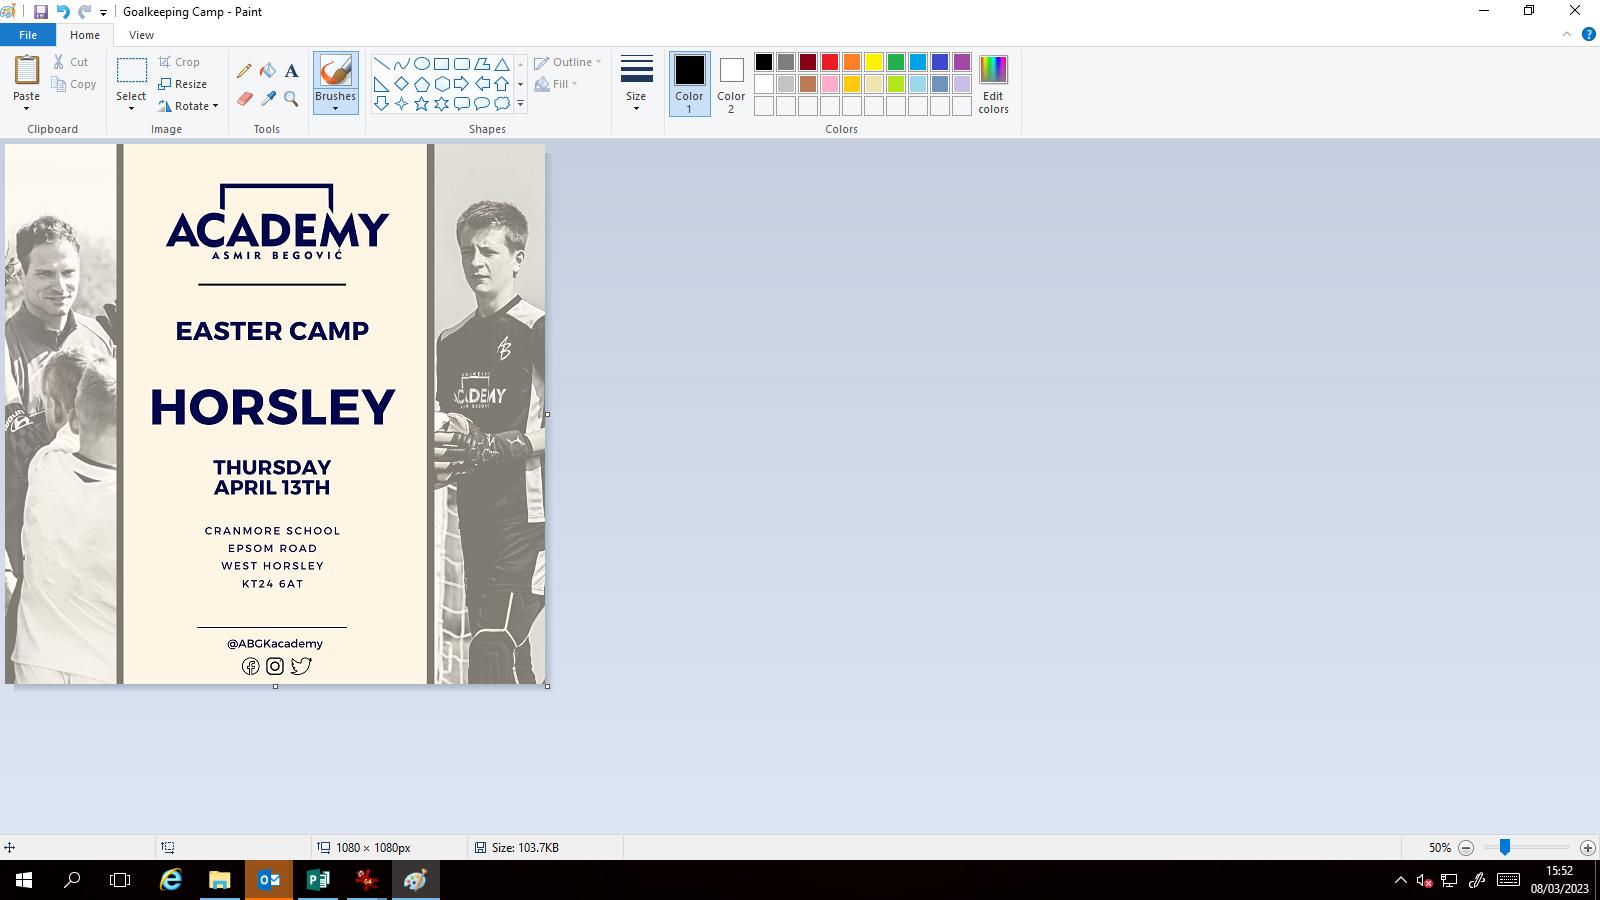Click the zoom in plus button
The height and width of the screenshot is (900, 1600).
click(x=1587, y=848)
